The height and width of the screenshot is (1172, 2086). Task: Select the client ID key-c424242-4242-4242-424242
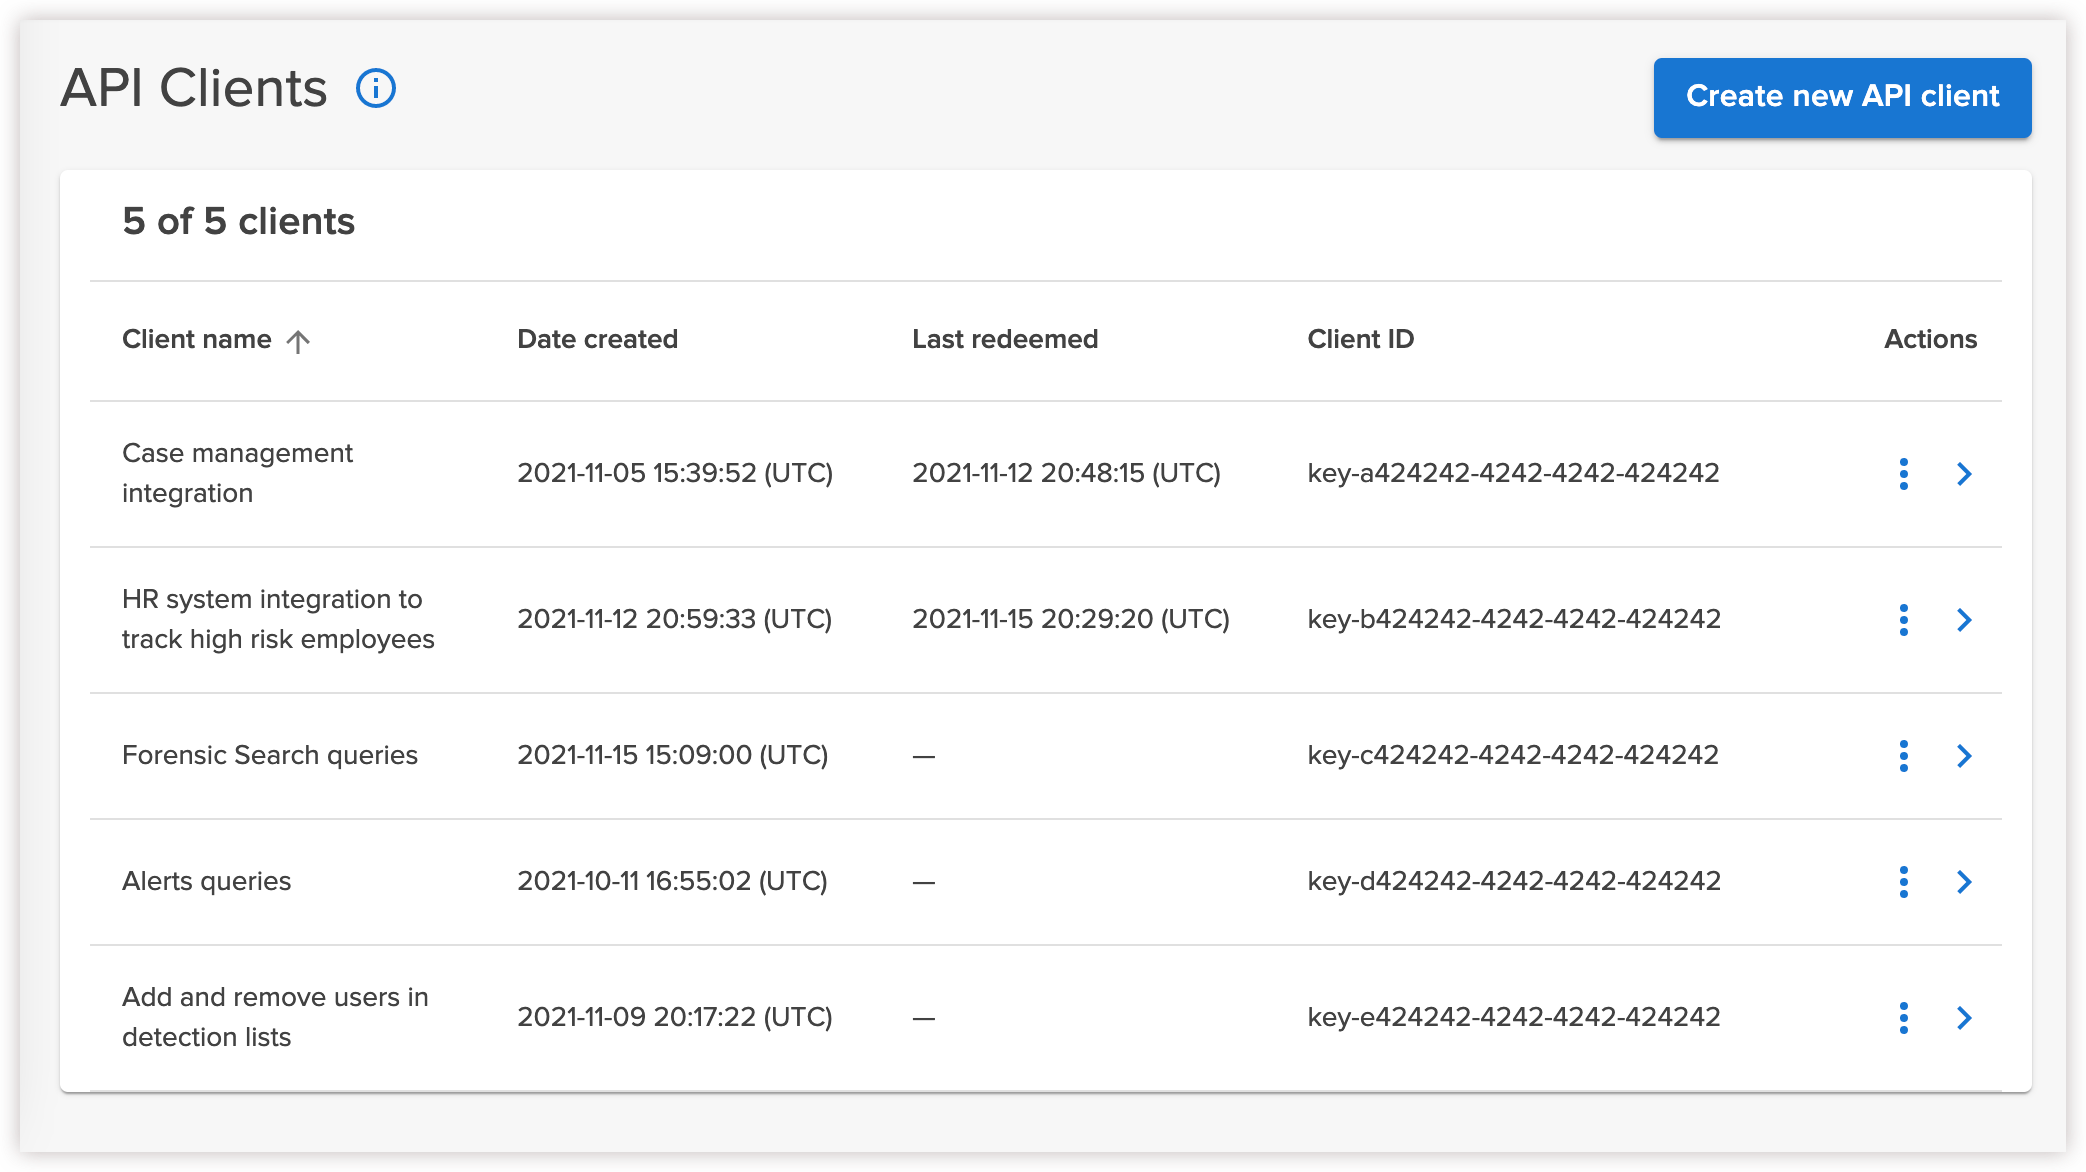(x=1516, y=756)
